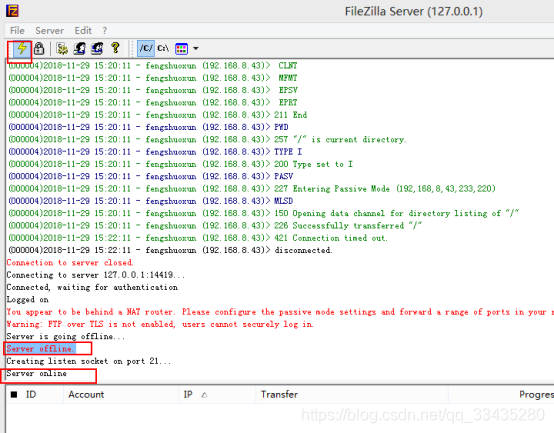Click the Progress column header
The image size is (554, 433).
tap(501, 395)
